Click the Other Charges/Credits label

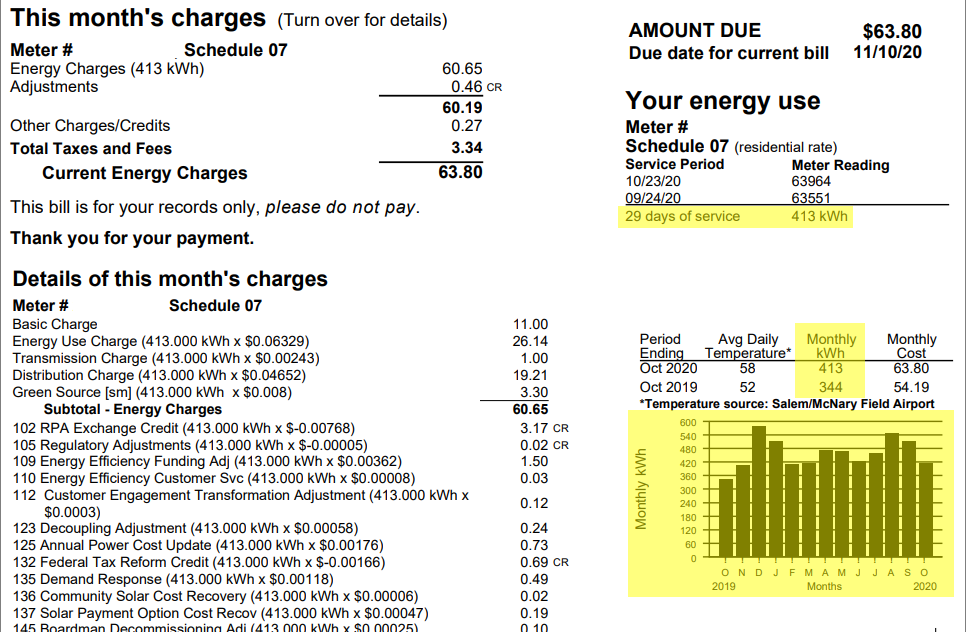(90, 126)
